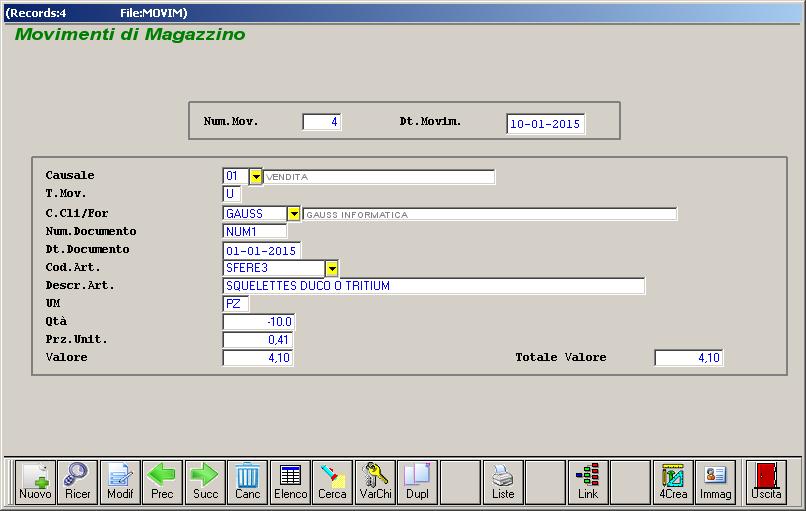Click the Descr.Art. description field
Viewport: 806px width, 511px height.
[434, 286]
